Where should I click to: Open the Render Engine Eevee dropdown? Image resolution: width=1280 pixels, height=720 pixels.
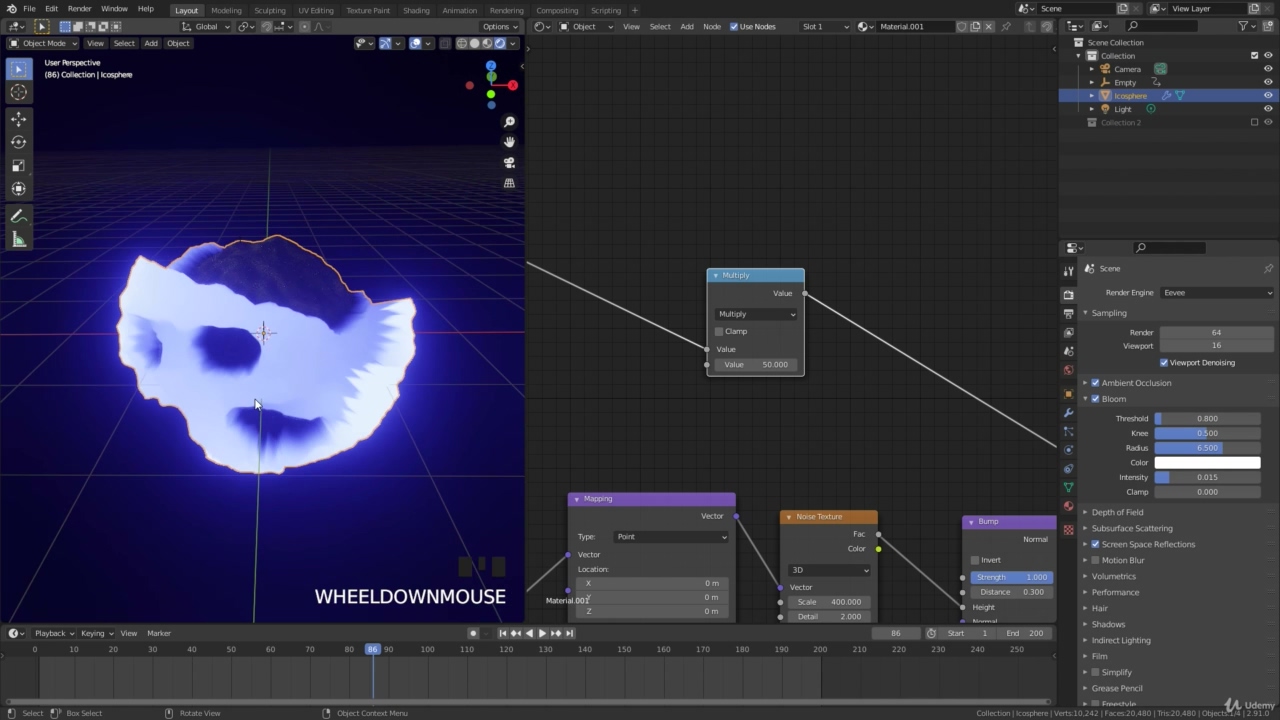(x=1217, y=293)
